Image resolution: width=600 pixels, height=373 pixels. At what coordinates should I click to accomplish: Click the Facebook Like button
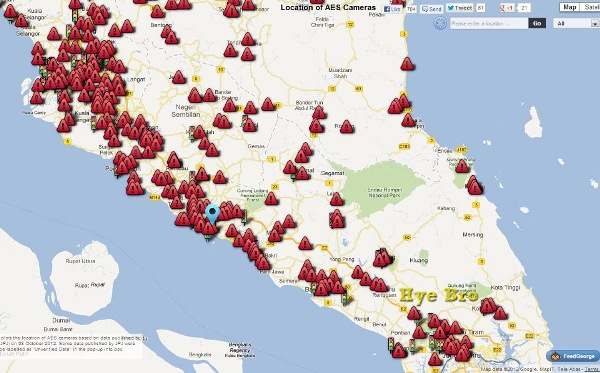pyautogui.click(x=392, y=9)
